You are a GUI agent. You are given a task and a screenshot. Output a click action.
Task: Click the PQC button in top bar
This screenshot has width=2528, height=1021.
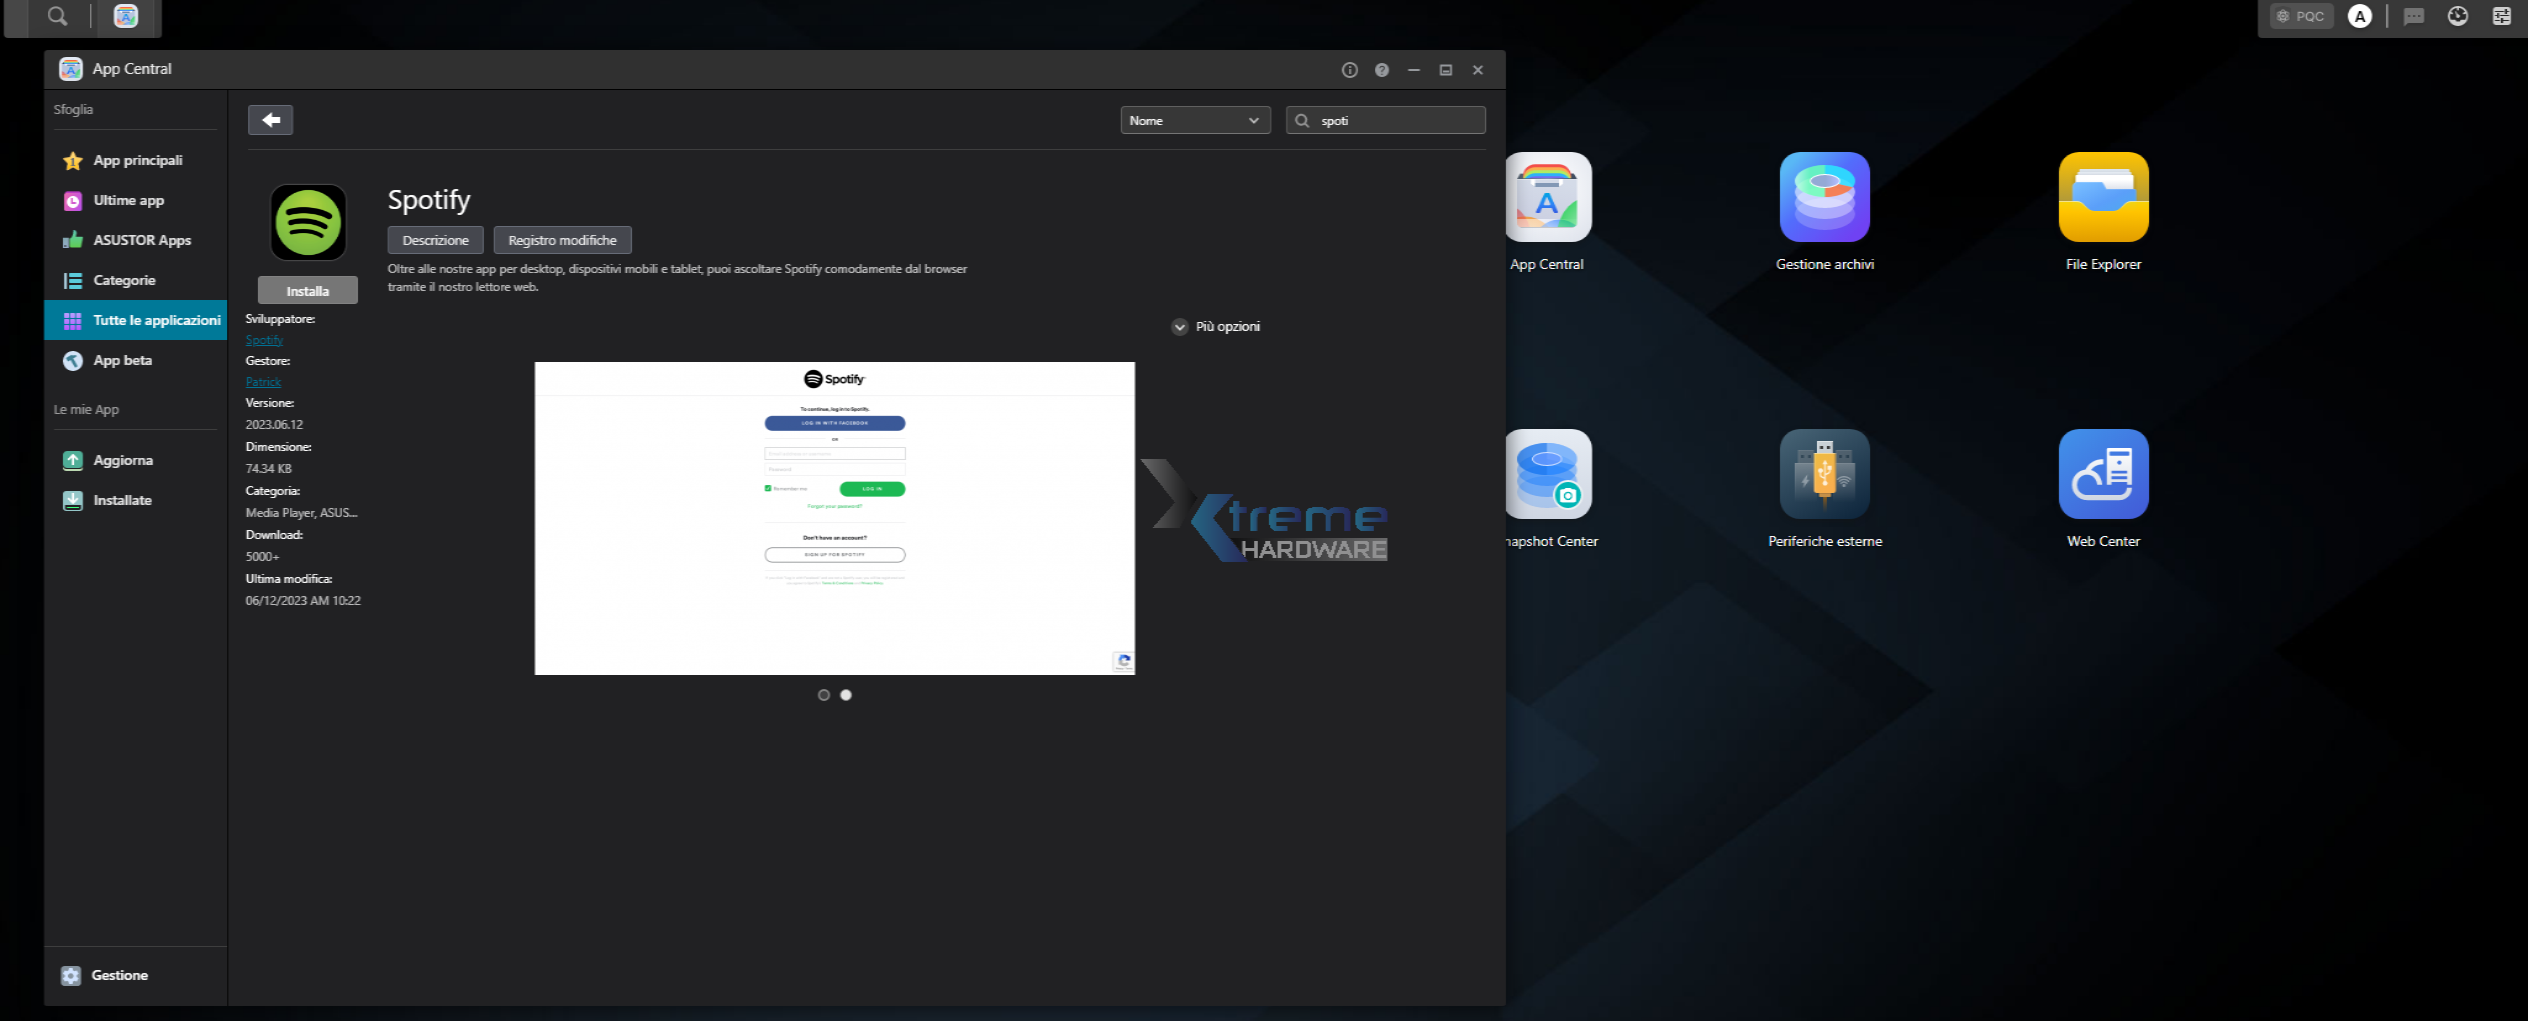point(2301,16)
